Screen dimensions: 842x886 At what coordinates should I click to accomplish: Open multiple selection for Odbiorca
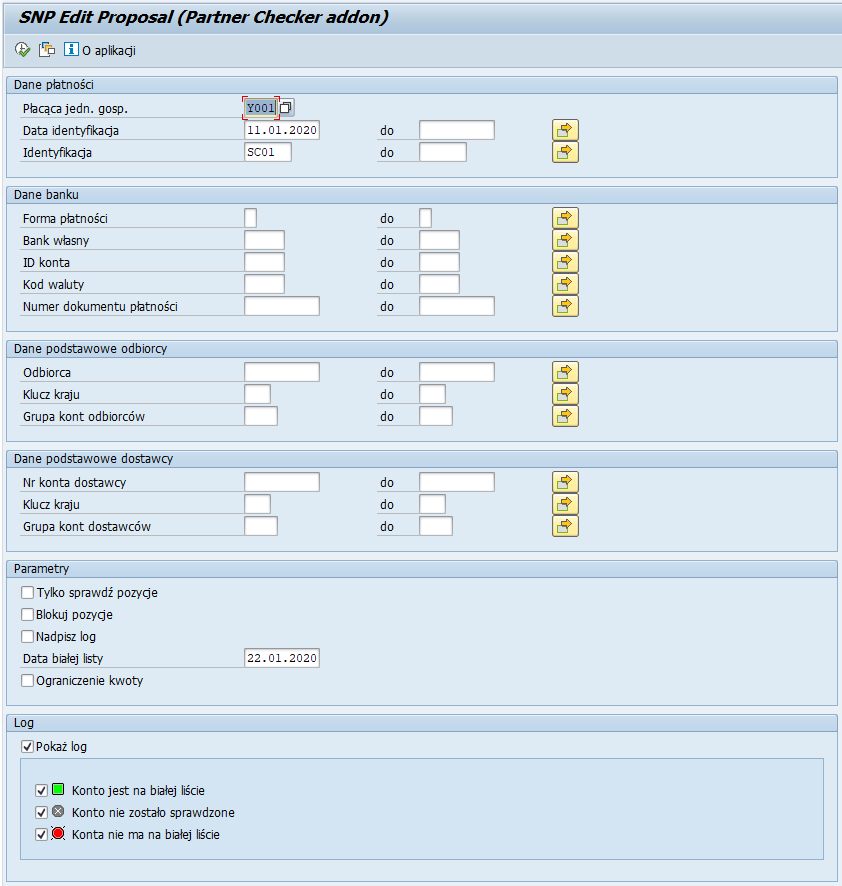pyautogui.click(x=565, y=372)
